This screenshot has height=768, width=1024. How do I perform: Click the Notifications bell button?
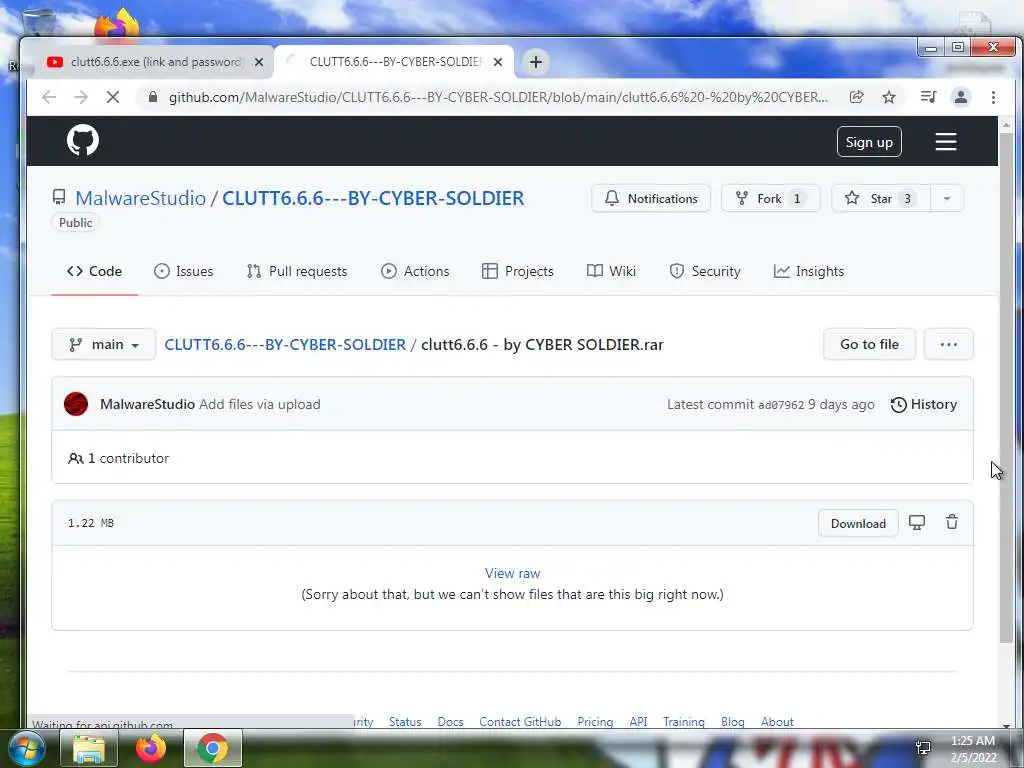(650, 198)
